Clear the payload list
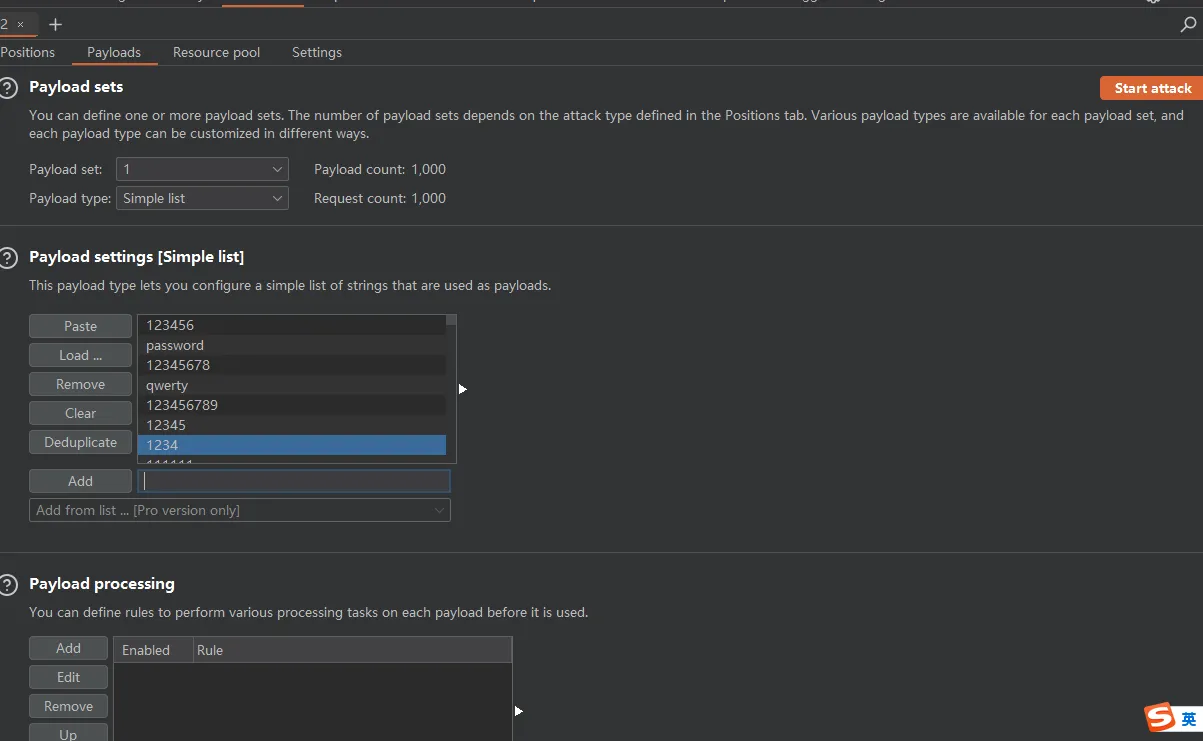The width and height of the screenshot is (1203, 741). [80, 413]
